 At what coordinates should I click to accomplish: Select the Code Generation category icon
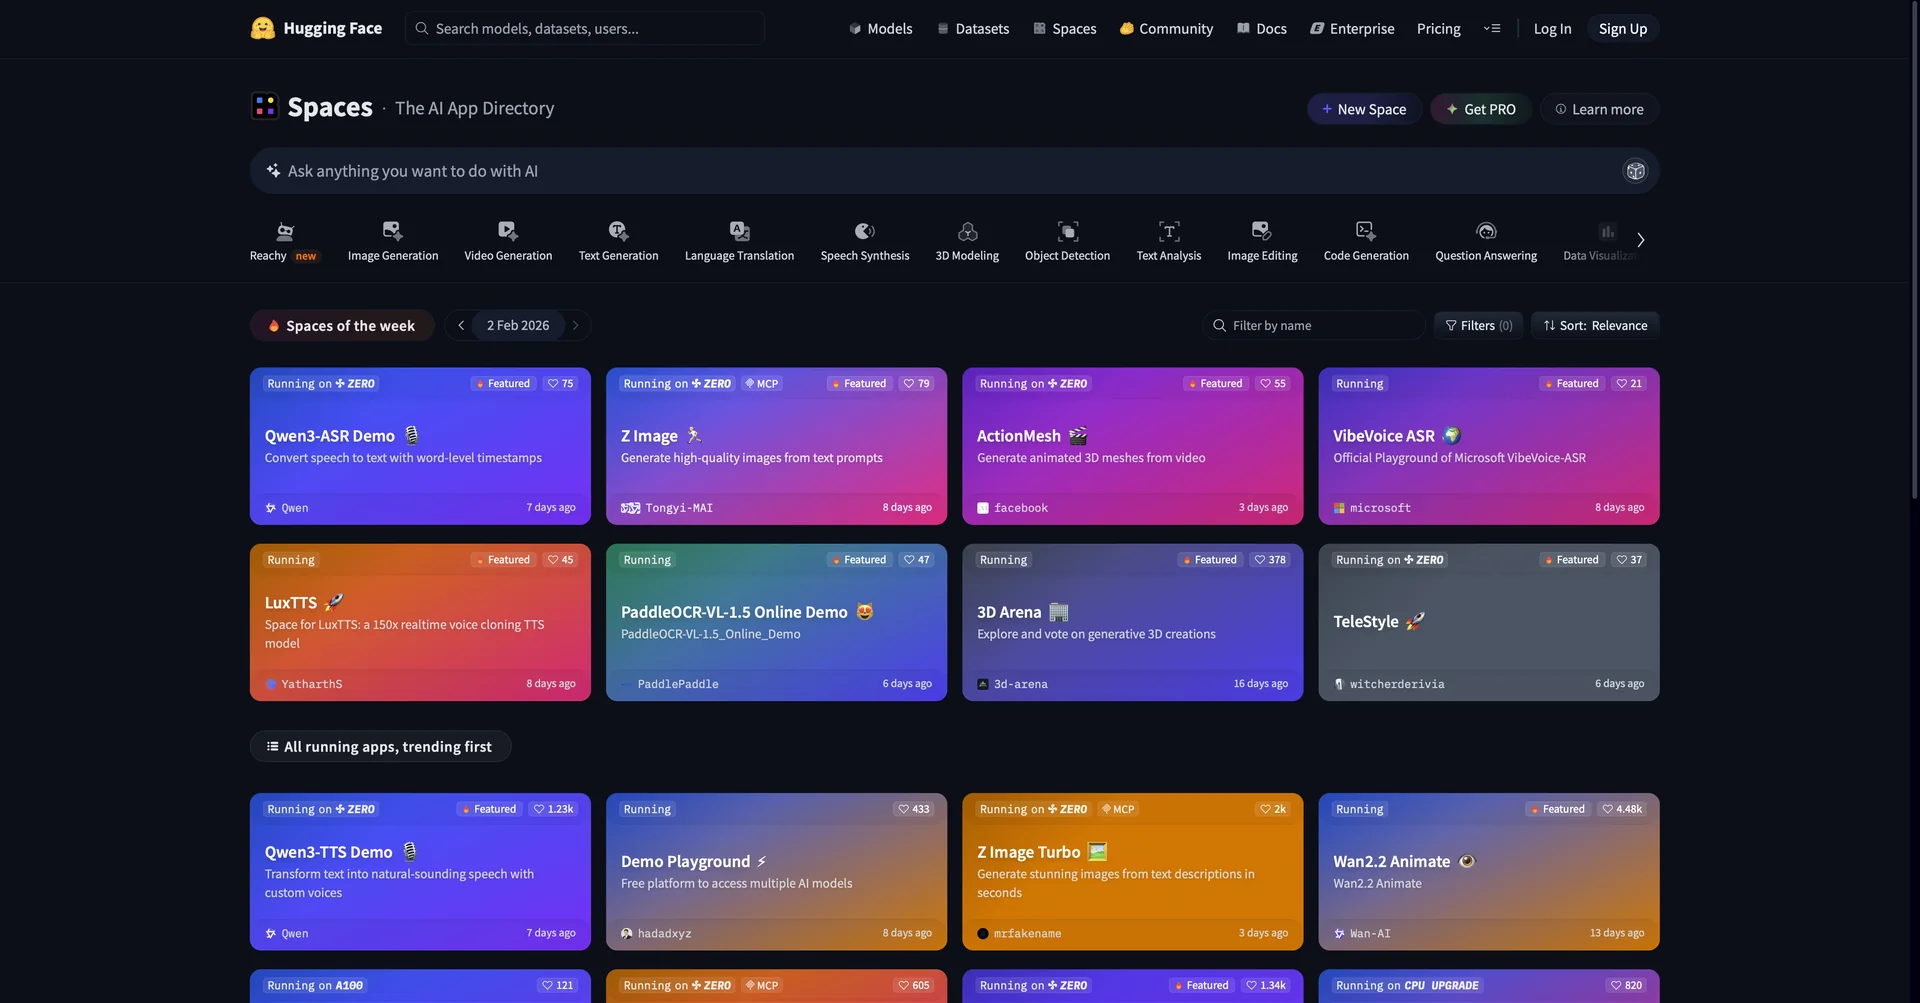tap(1366, 231)
